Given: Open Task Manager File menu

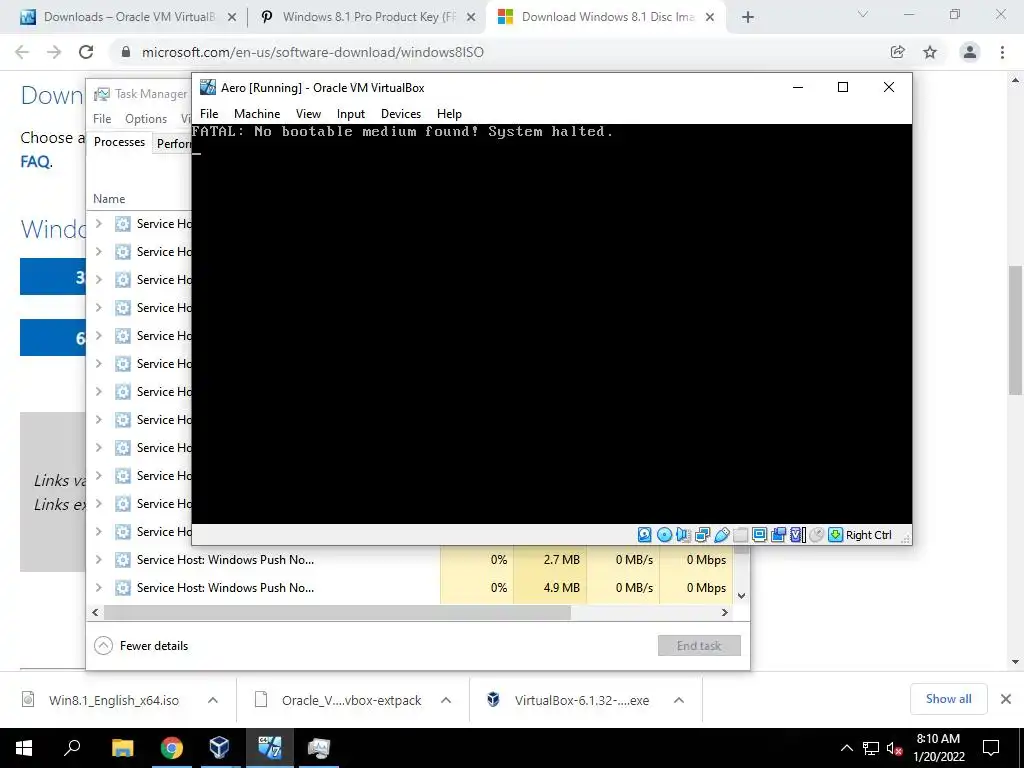Looking at the screenshot, I should pyautogui.click(x=102, y=119).
